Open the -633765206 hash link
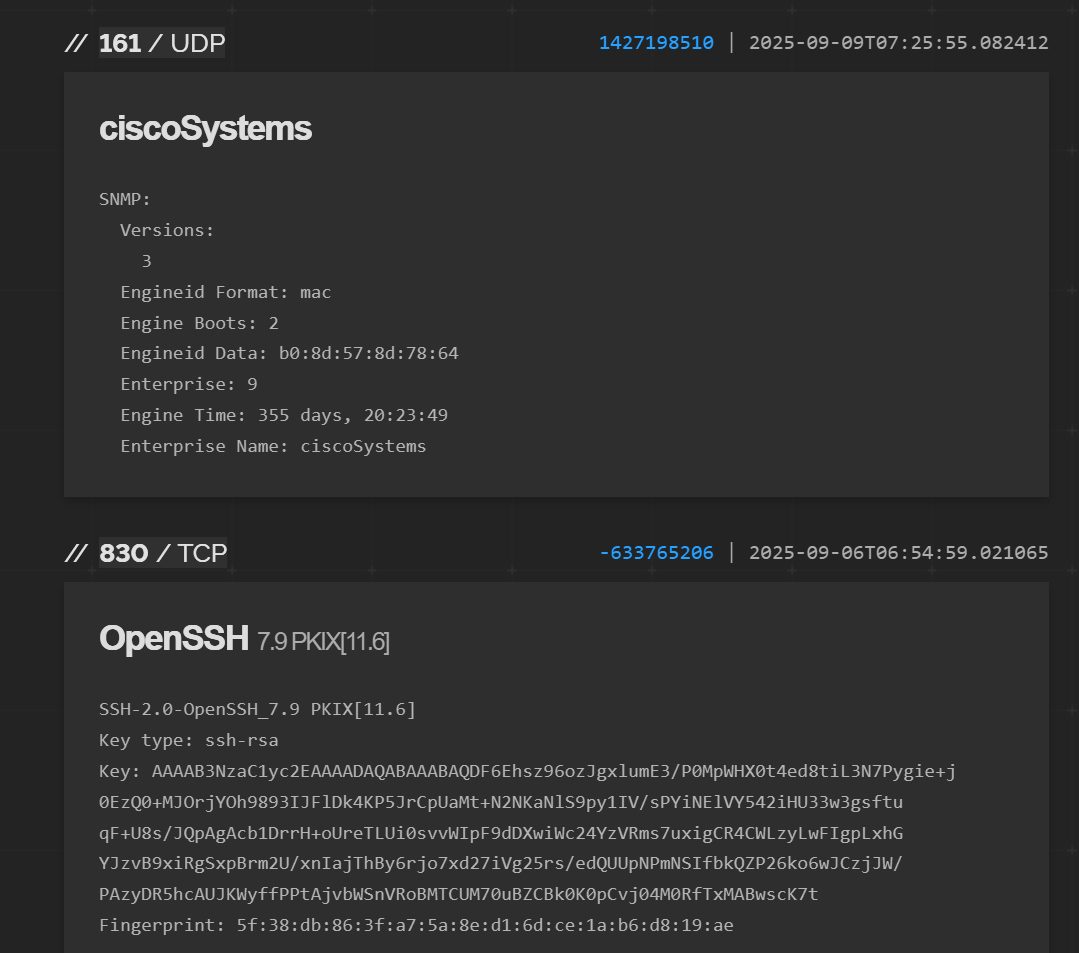The height and width of the screenshot is (953, 1079). (656, 553)
